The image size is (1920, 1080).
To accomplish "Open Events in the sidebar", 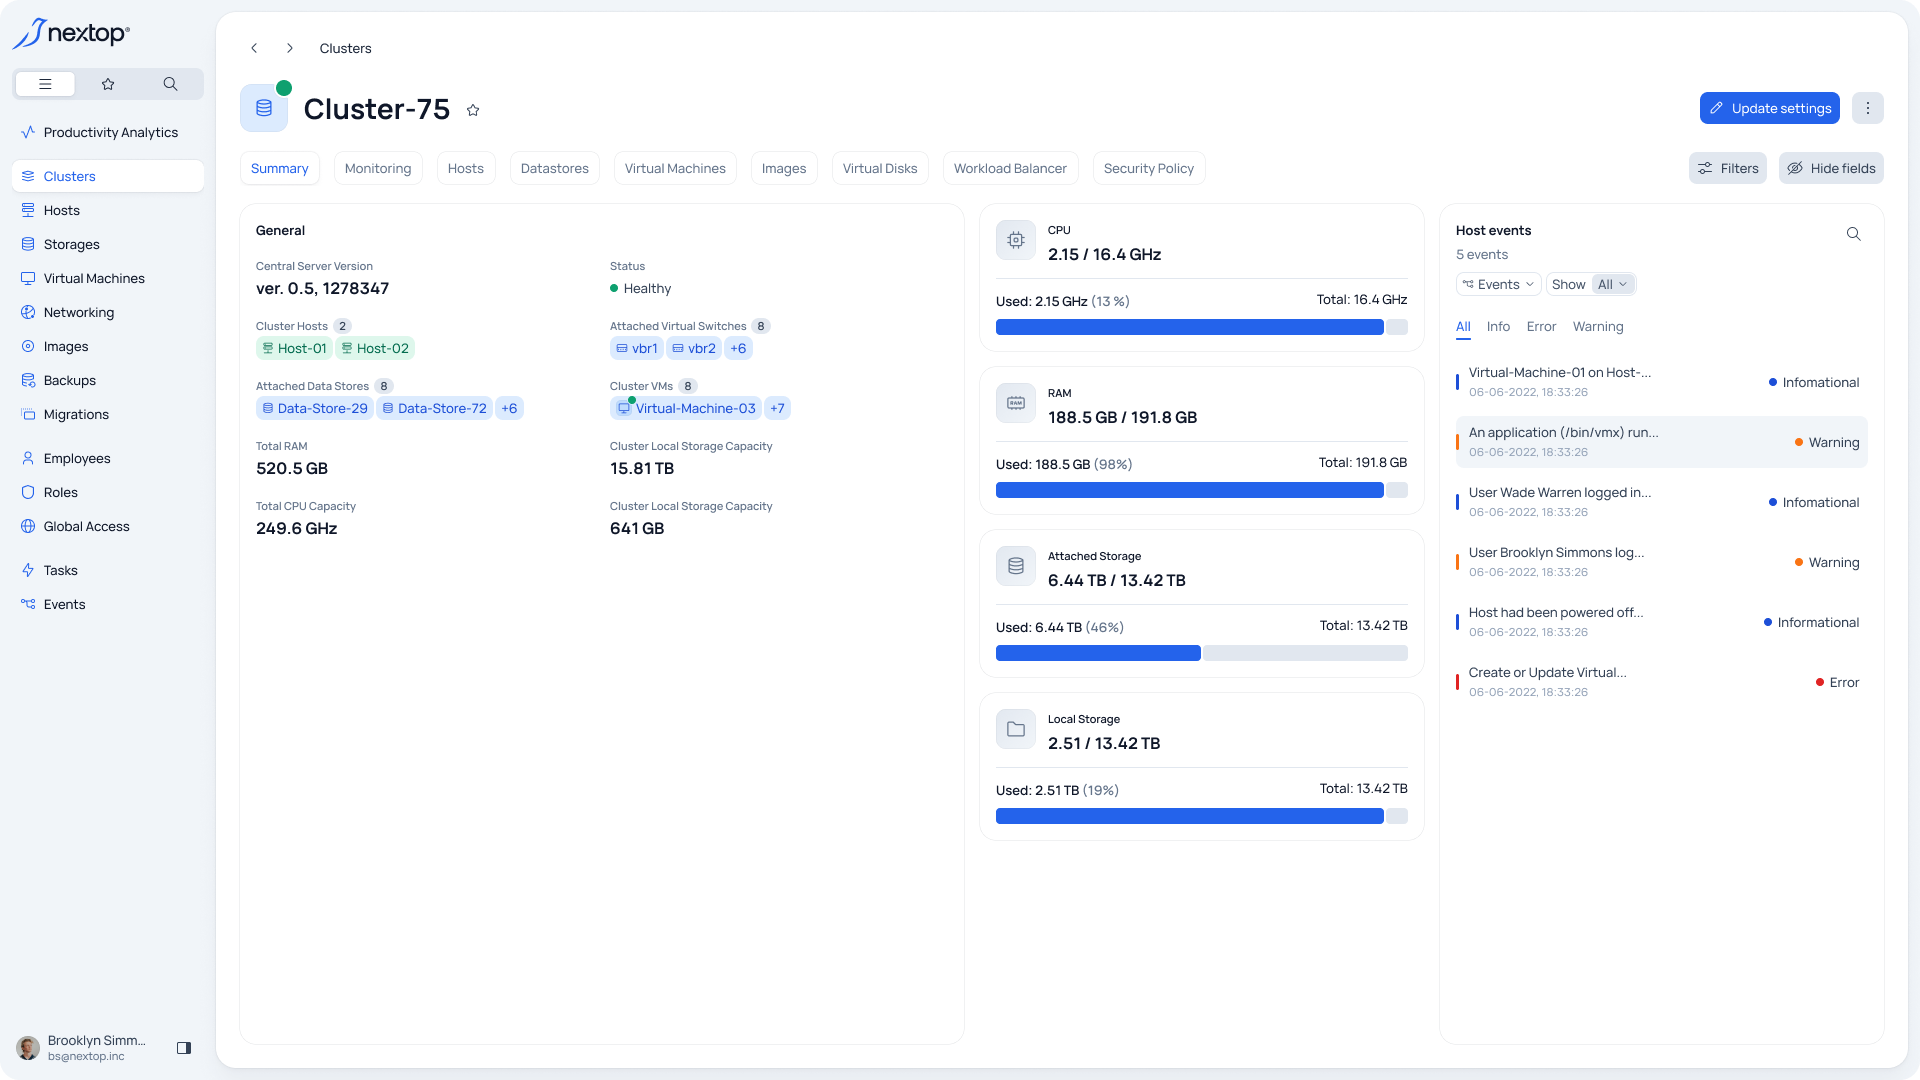I will (108, 604).
